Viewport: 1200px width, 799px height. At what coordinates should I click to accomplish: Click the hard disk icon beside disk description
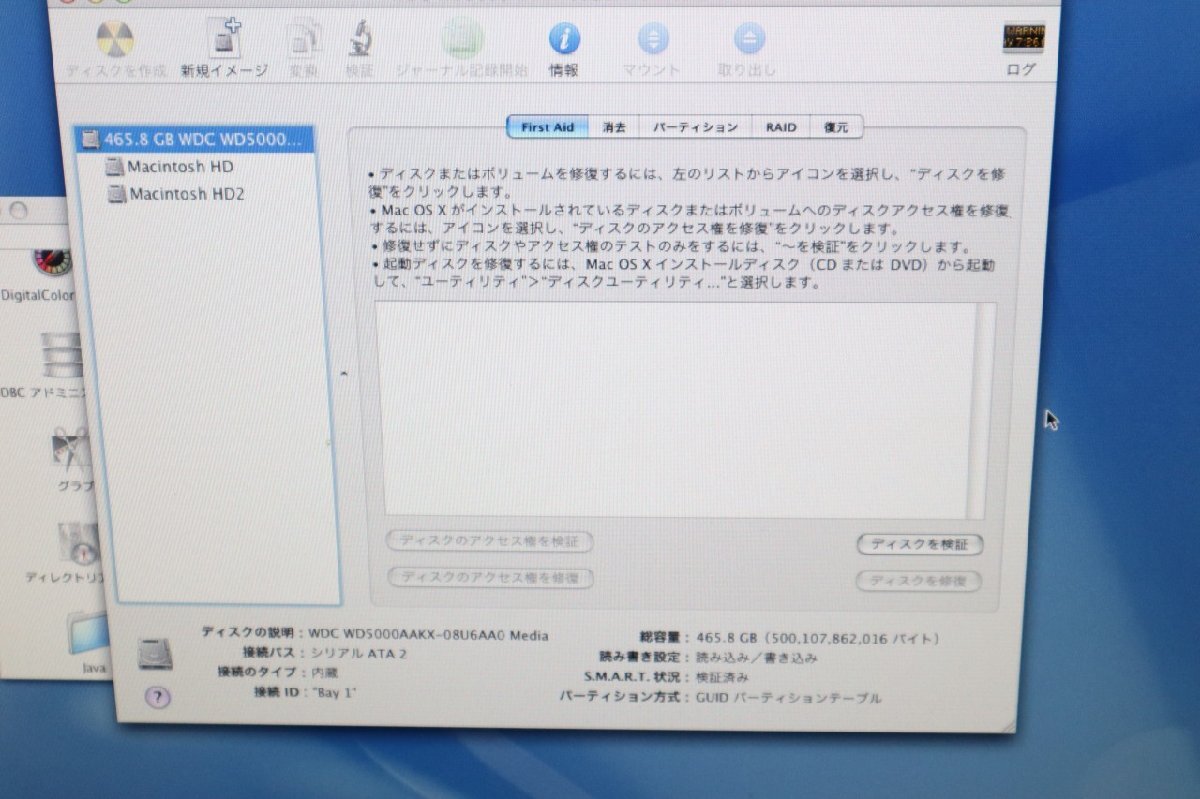tap(155, 654)
